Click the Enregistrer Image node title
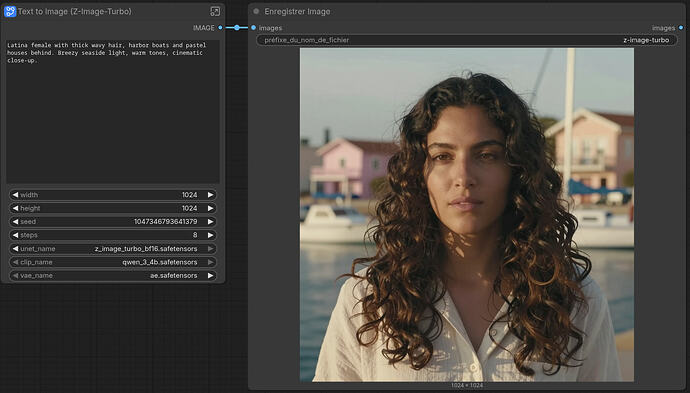Image resolution: width=690 pixels, height=393 pixels. pos(297,11)
